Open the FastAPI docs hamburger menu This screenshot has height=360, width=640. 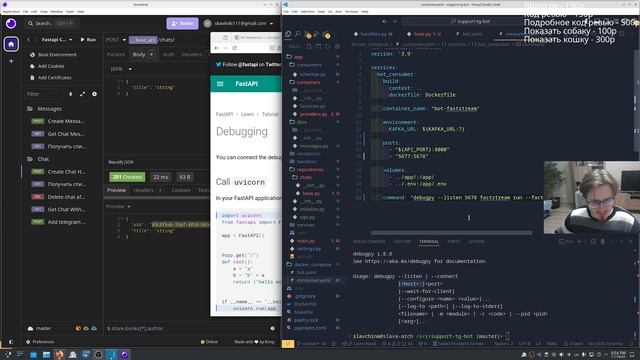[x=220, y=84]
